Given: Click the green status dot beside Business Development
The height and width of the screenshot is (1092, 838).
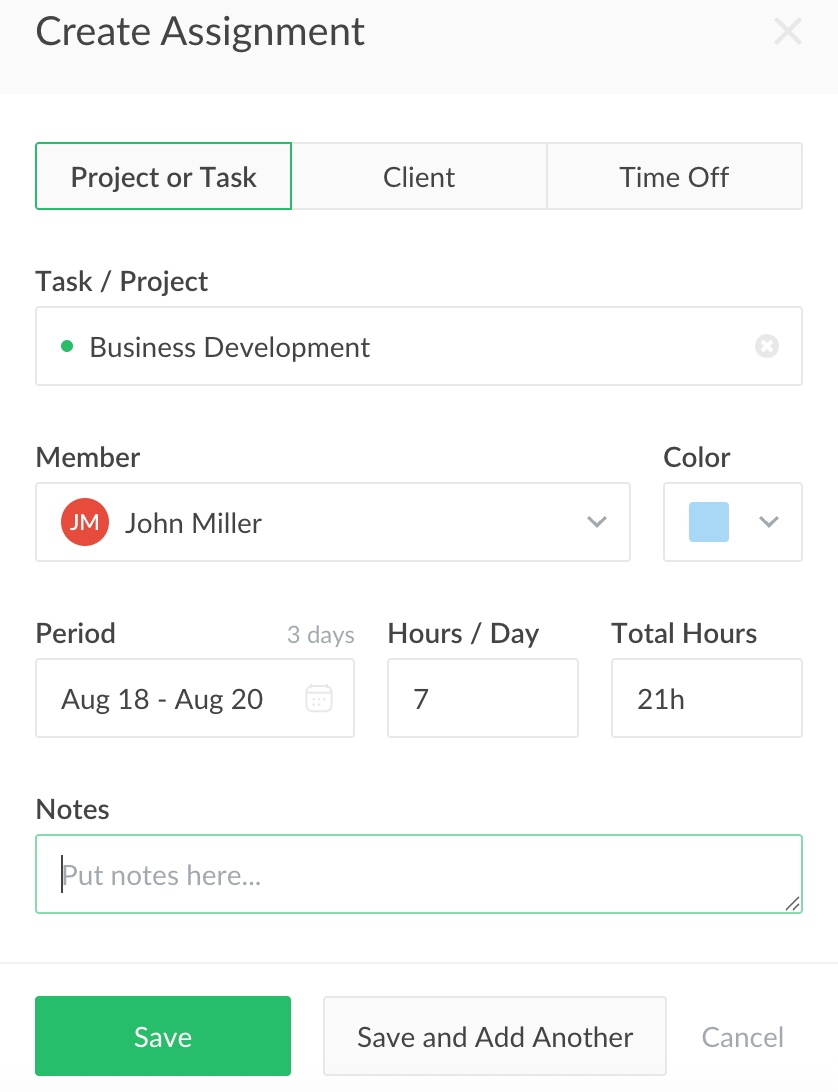Looking at the screenshot, I should point(67,347).
